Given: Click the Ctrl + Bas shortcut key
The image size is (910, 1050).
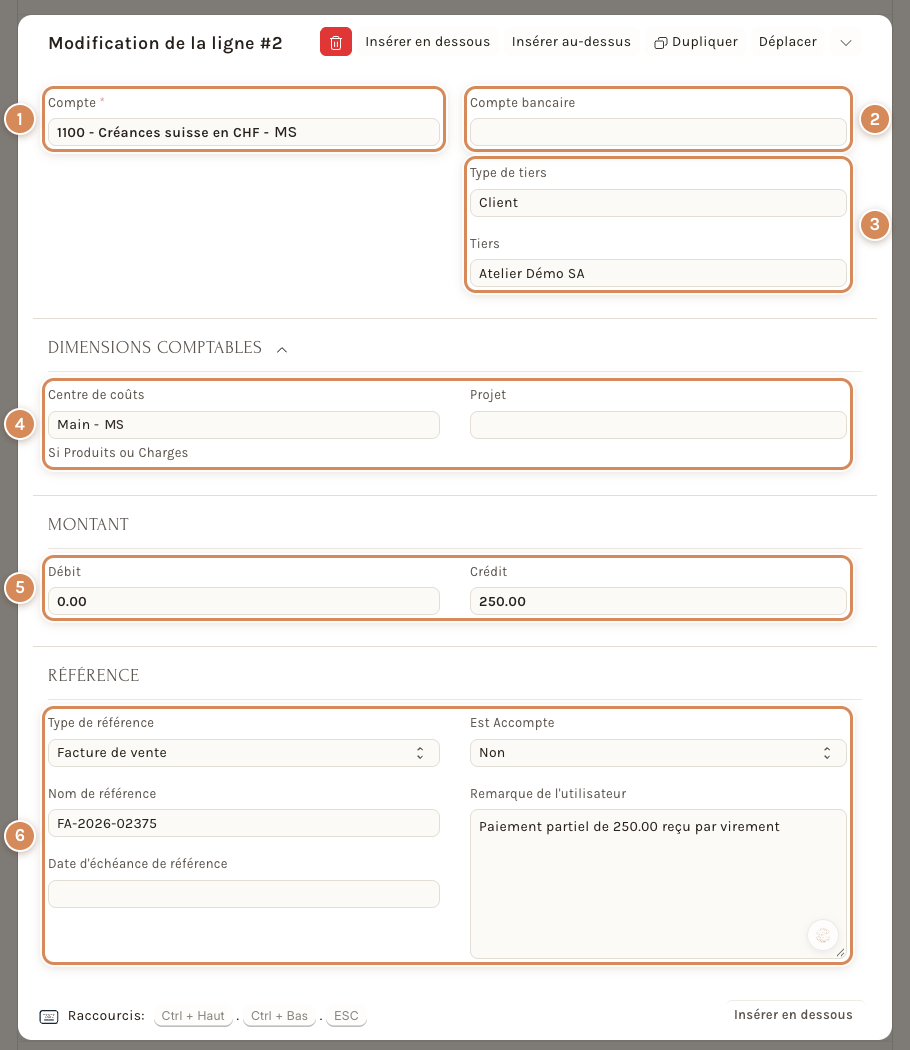Looking at the screenshot, I should 279,1016.
